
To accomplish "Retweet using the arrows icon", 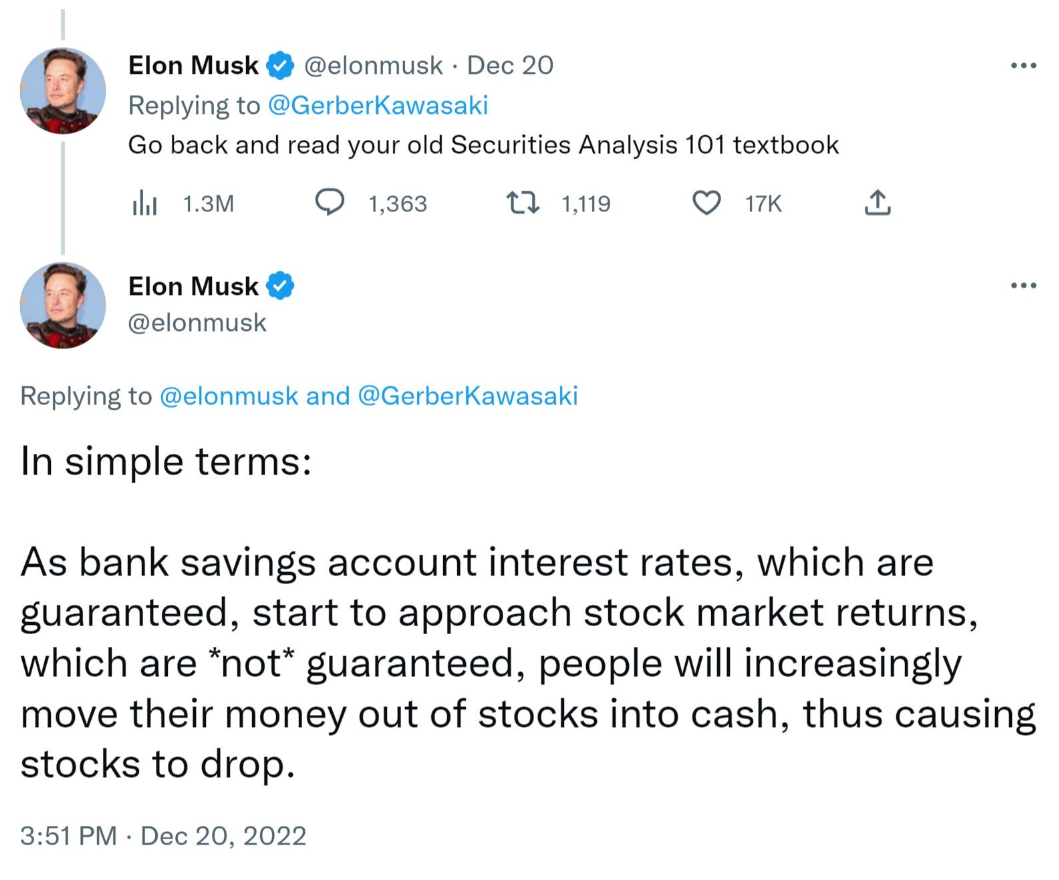I will tap(523, 203).
